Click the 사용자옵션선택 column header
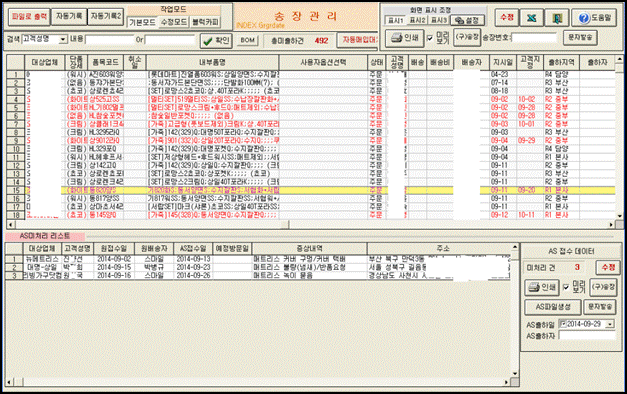 coord(323,62)
